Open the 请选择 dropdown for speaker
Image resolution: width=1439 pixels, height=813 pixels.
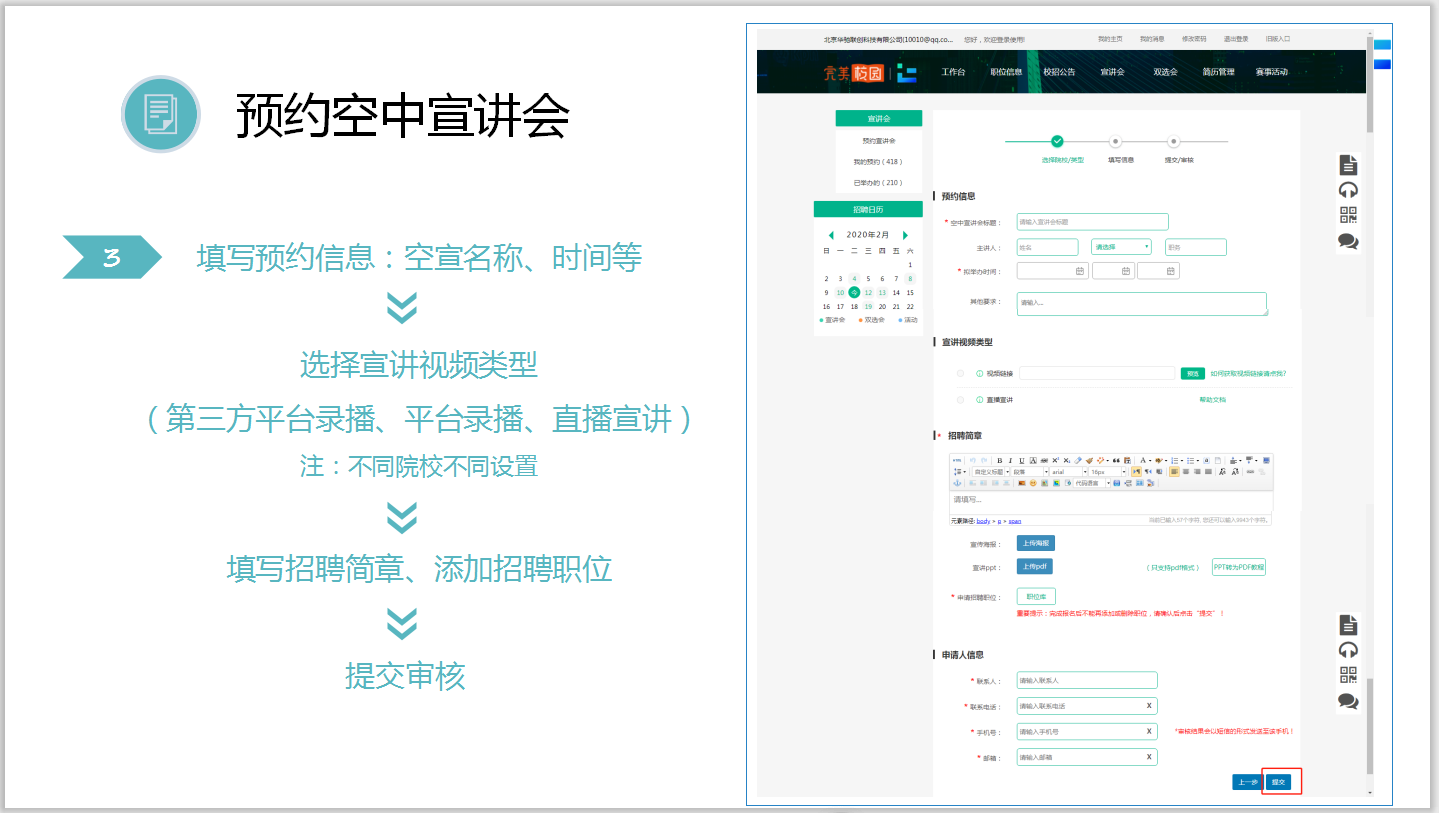point(1121,247)
